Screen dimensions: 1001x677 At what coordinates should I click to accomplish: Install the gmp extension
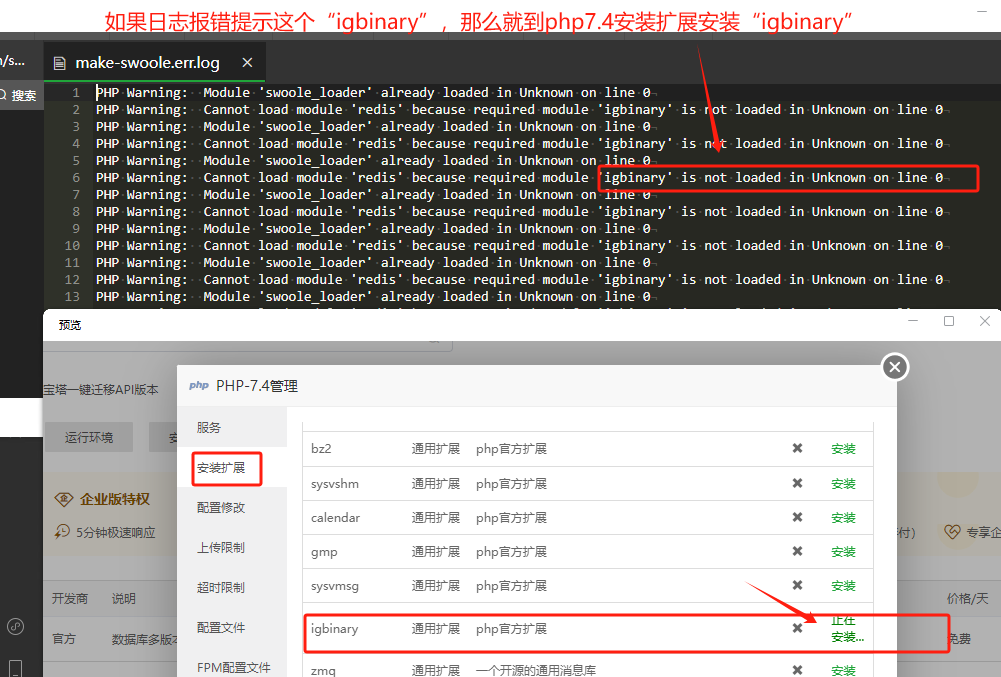click(x=843, y=551)
